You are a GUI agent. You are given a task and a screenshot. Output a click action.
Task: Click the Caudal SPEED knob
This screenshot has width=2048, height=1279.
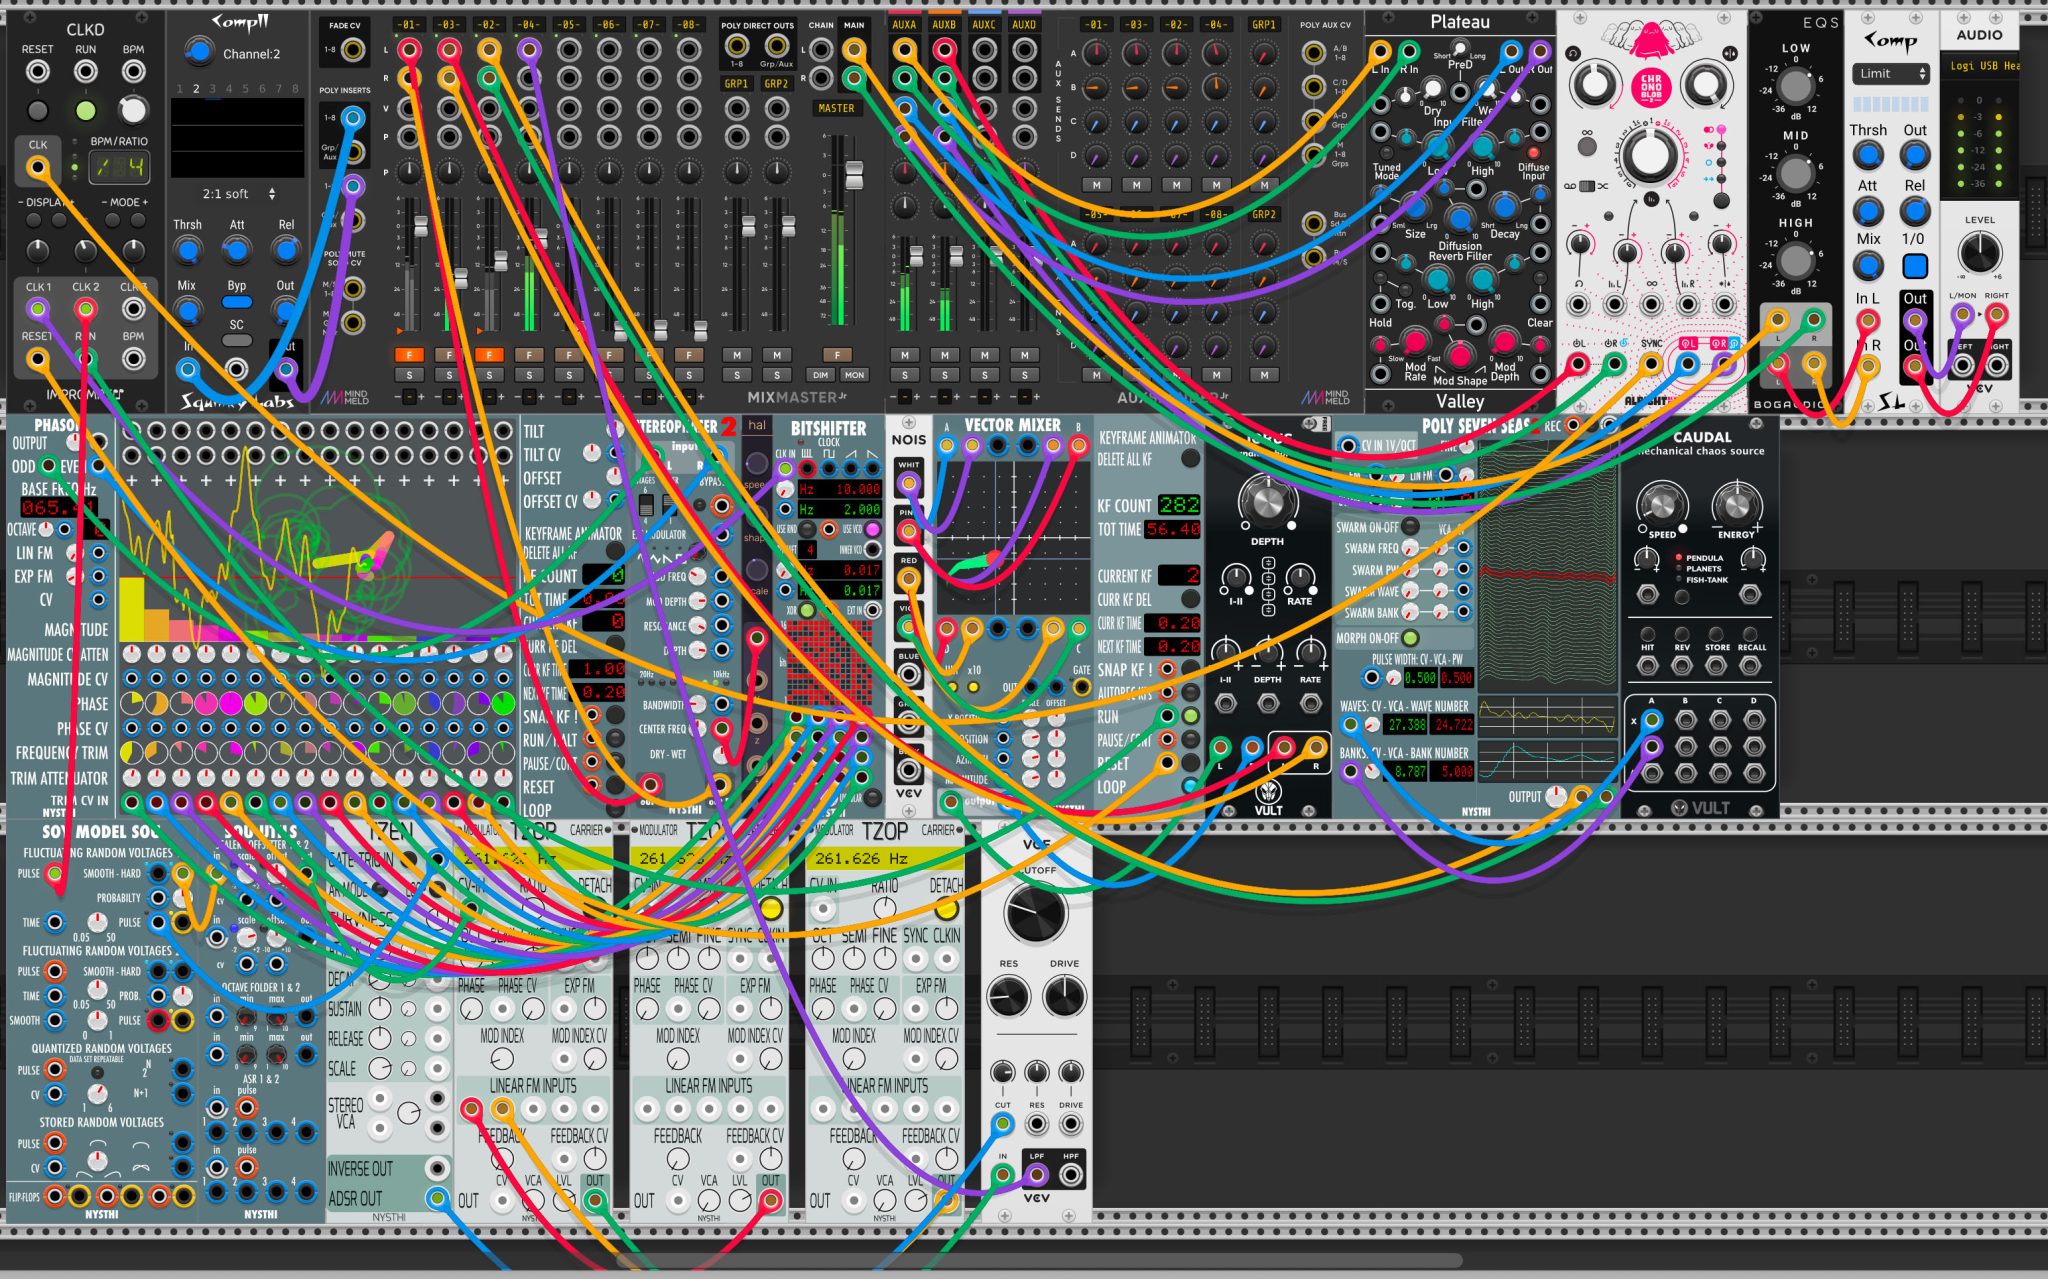1661,504
